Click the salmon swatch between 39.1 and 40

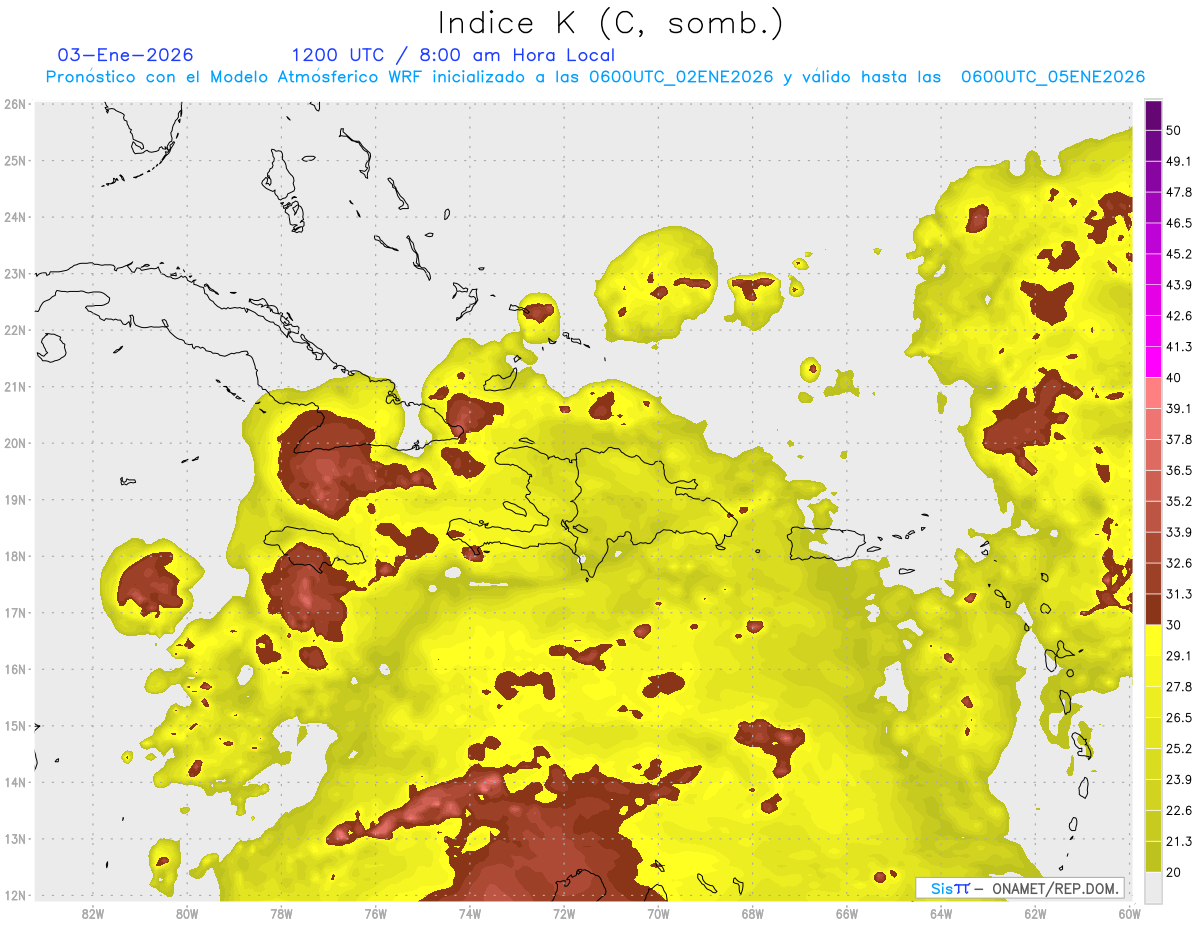1153,393
